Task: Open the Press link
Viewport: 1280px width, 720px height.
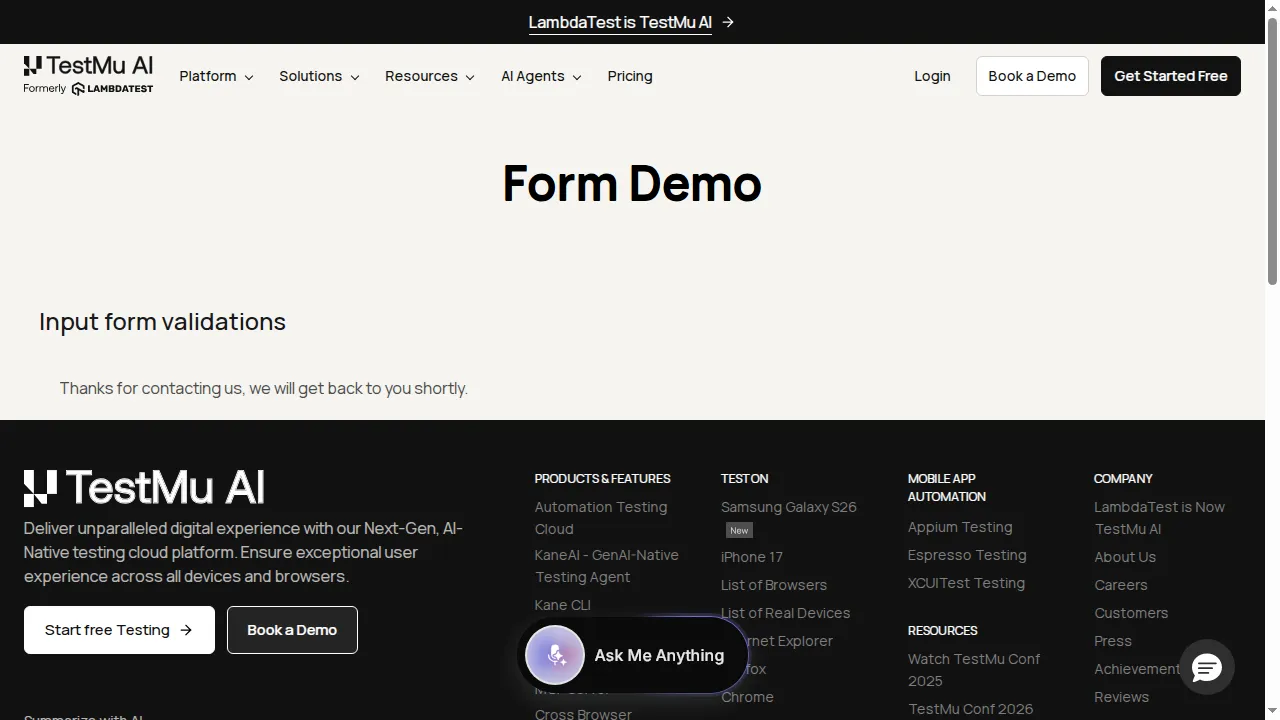Action: [1113, 641]
